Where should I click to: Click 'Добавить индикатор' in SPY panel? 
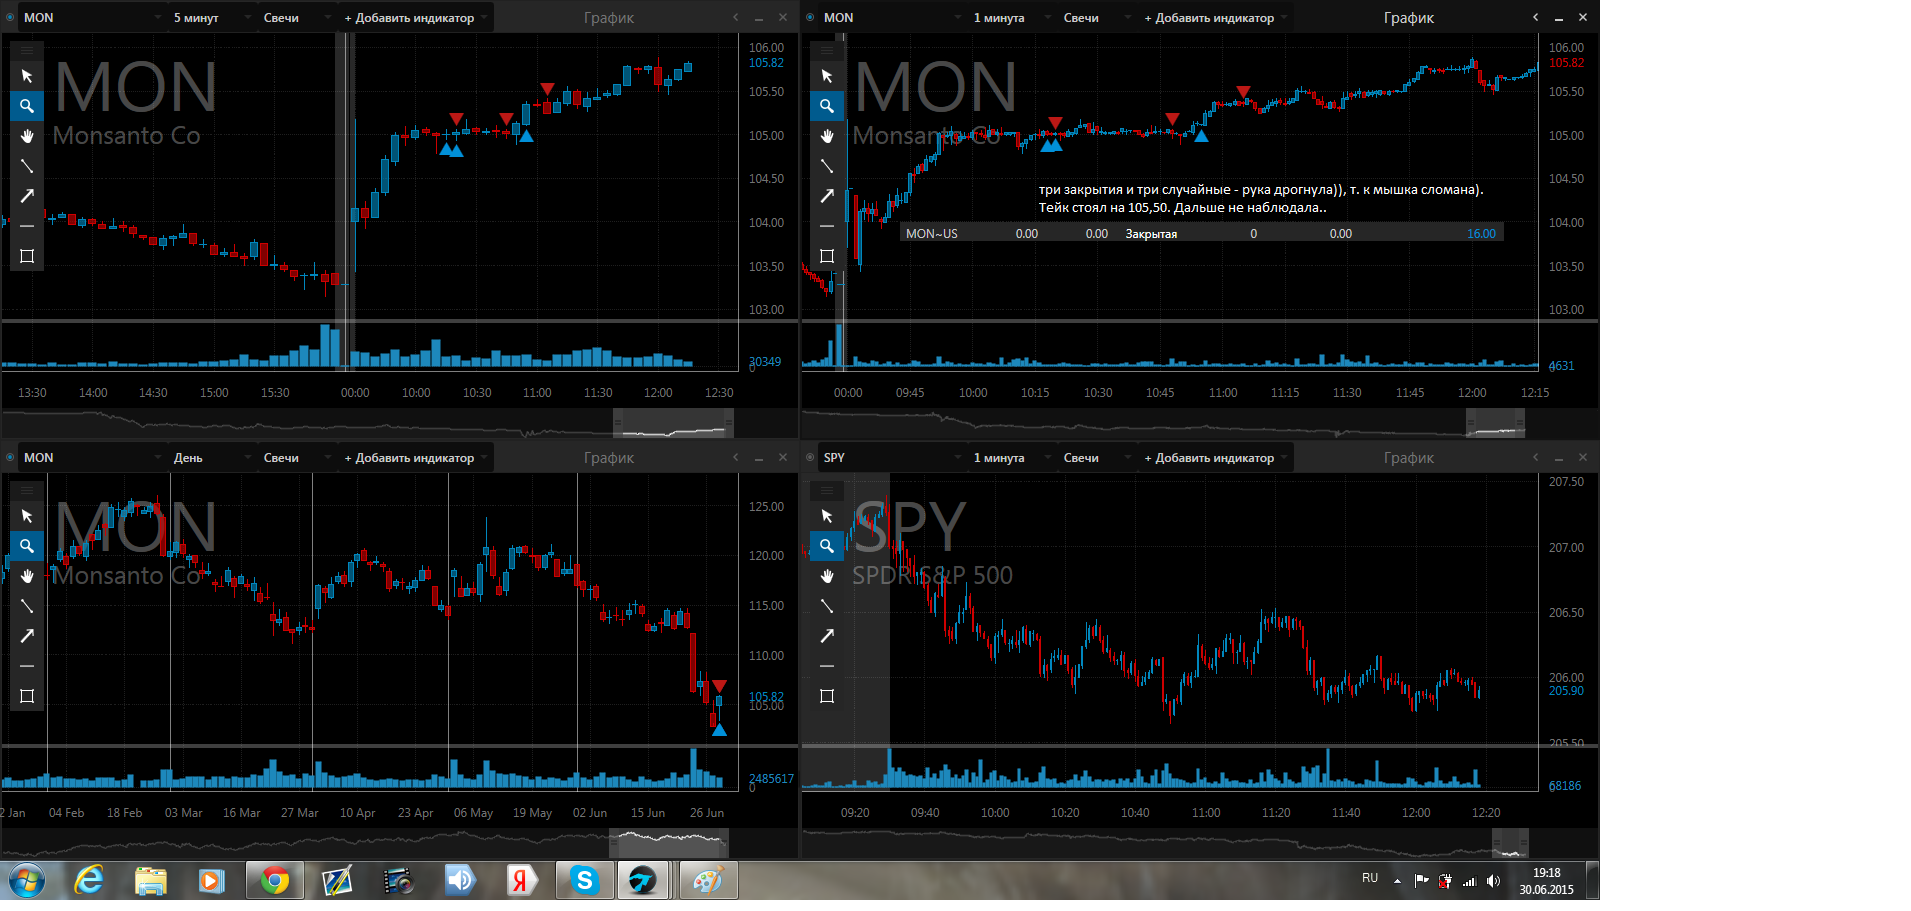click(1215, 457)
